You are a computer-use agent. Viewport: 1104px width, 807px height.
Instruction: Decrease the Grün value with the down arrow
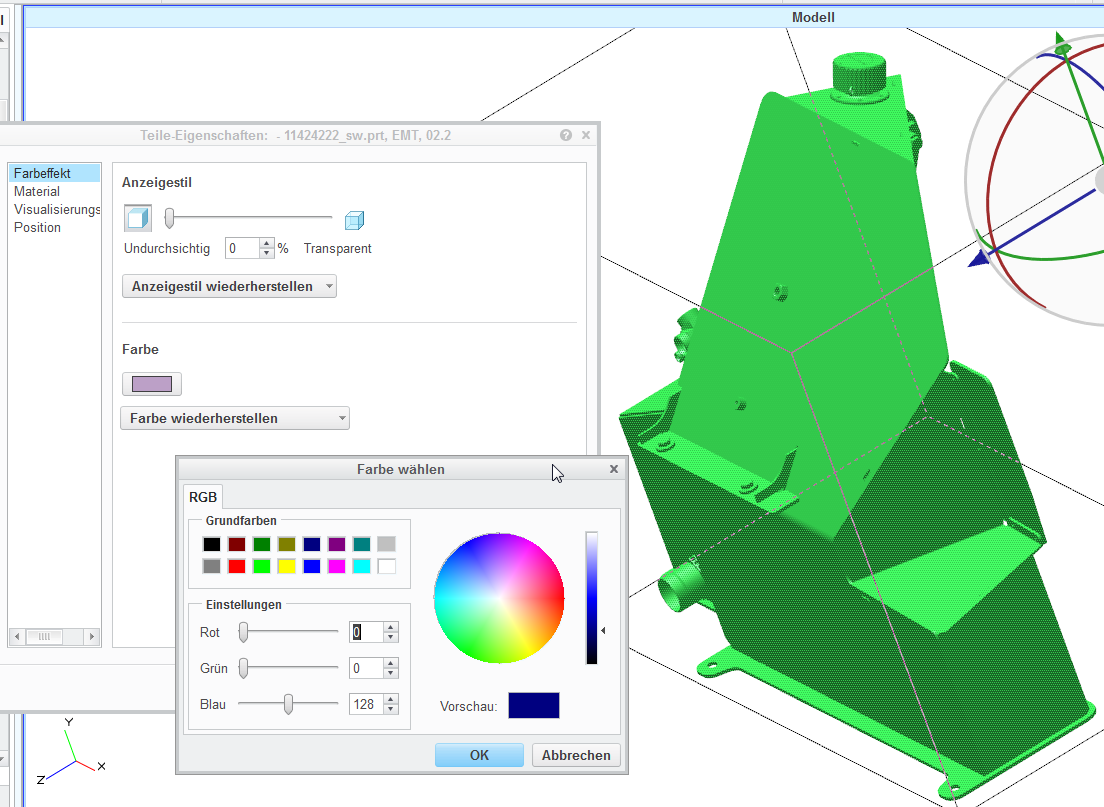[x=391, y=673]
